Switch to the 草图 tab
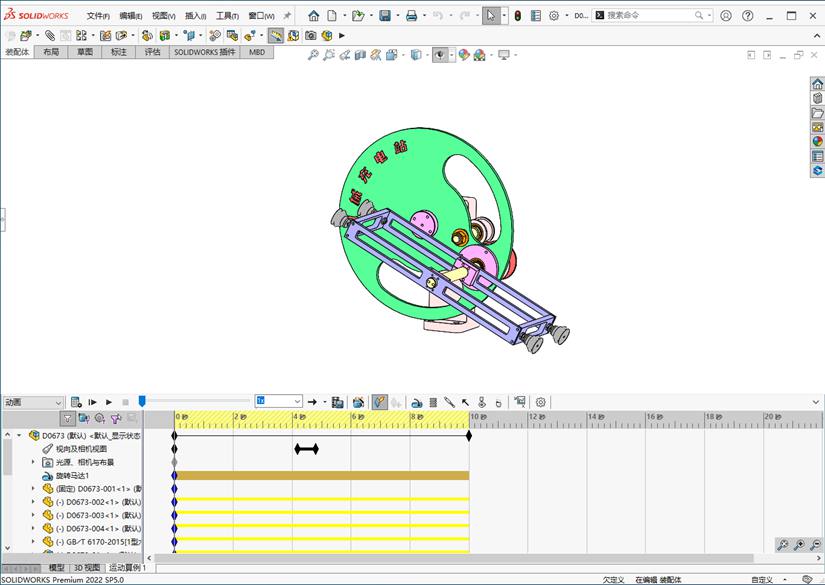825x585 pixels. [x=85, y=52]
